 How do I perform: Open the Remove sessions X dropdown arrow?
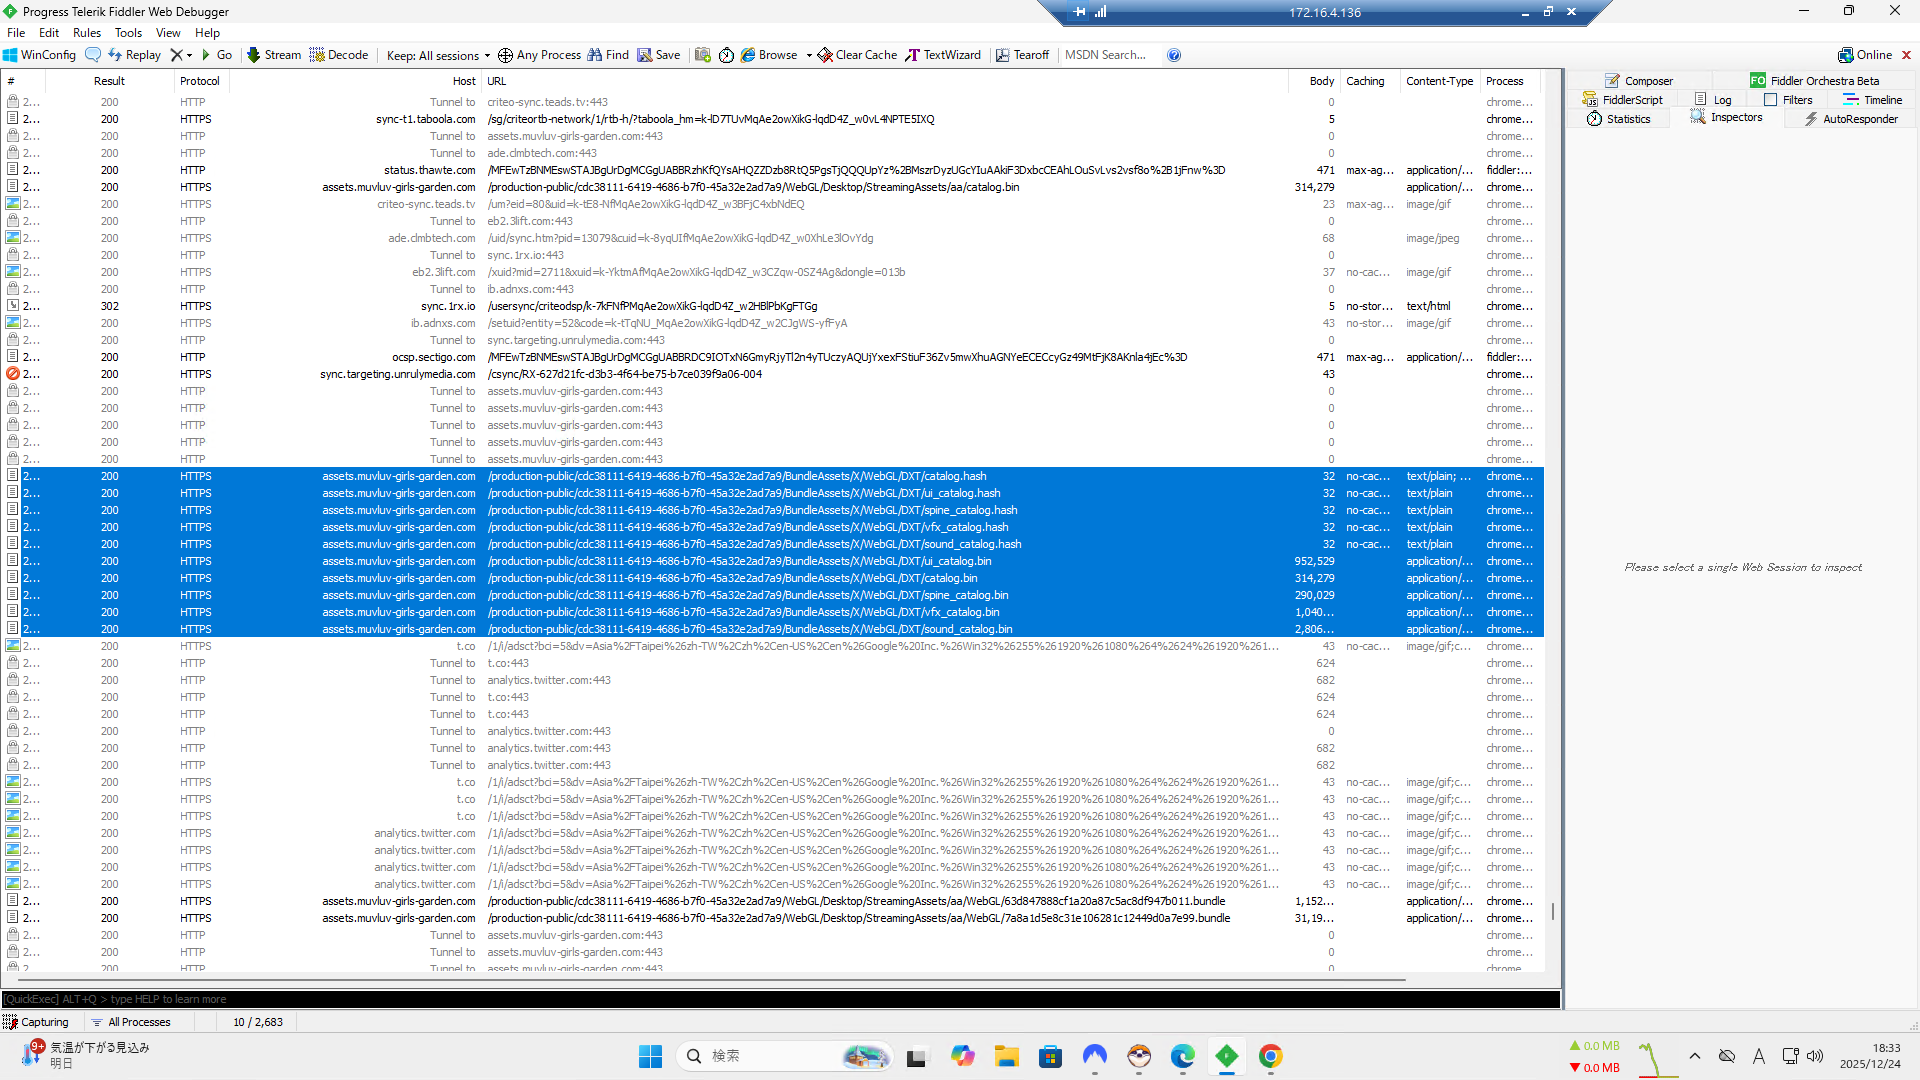189,55
